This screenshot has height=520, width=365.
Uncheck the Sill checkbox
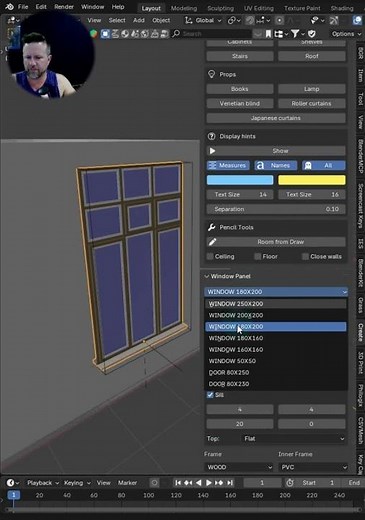(210, 395)
